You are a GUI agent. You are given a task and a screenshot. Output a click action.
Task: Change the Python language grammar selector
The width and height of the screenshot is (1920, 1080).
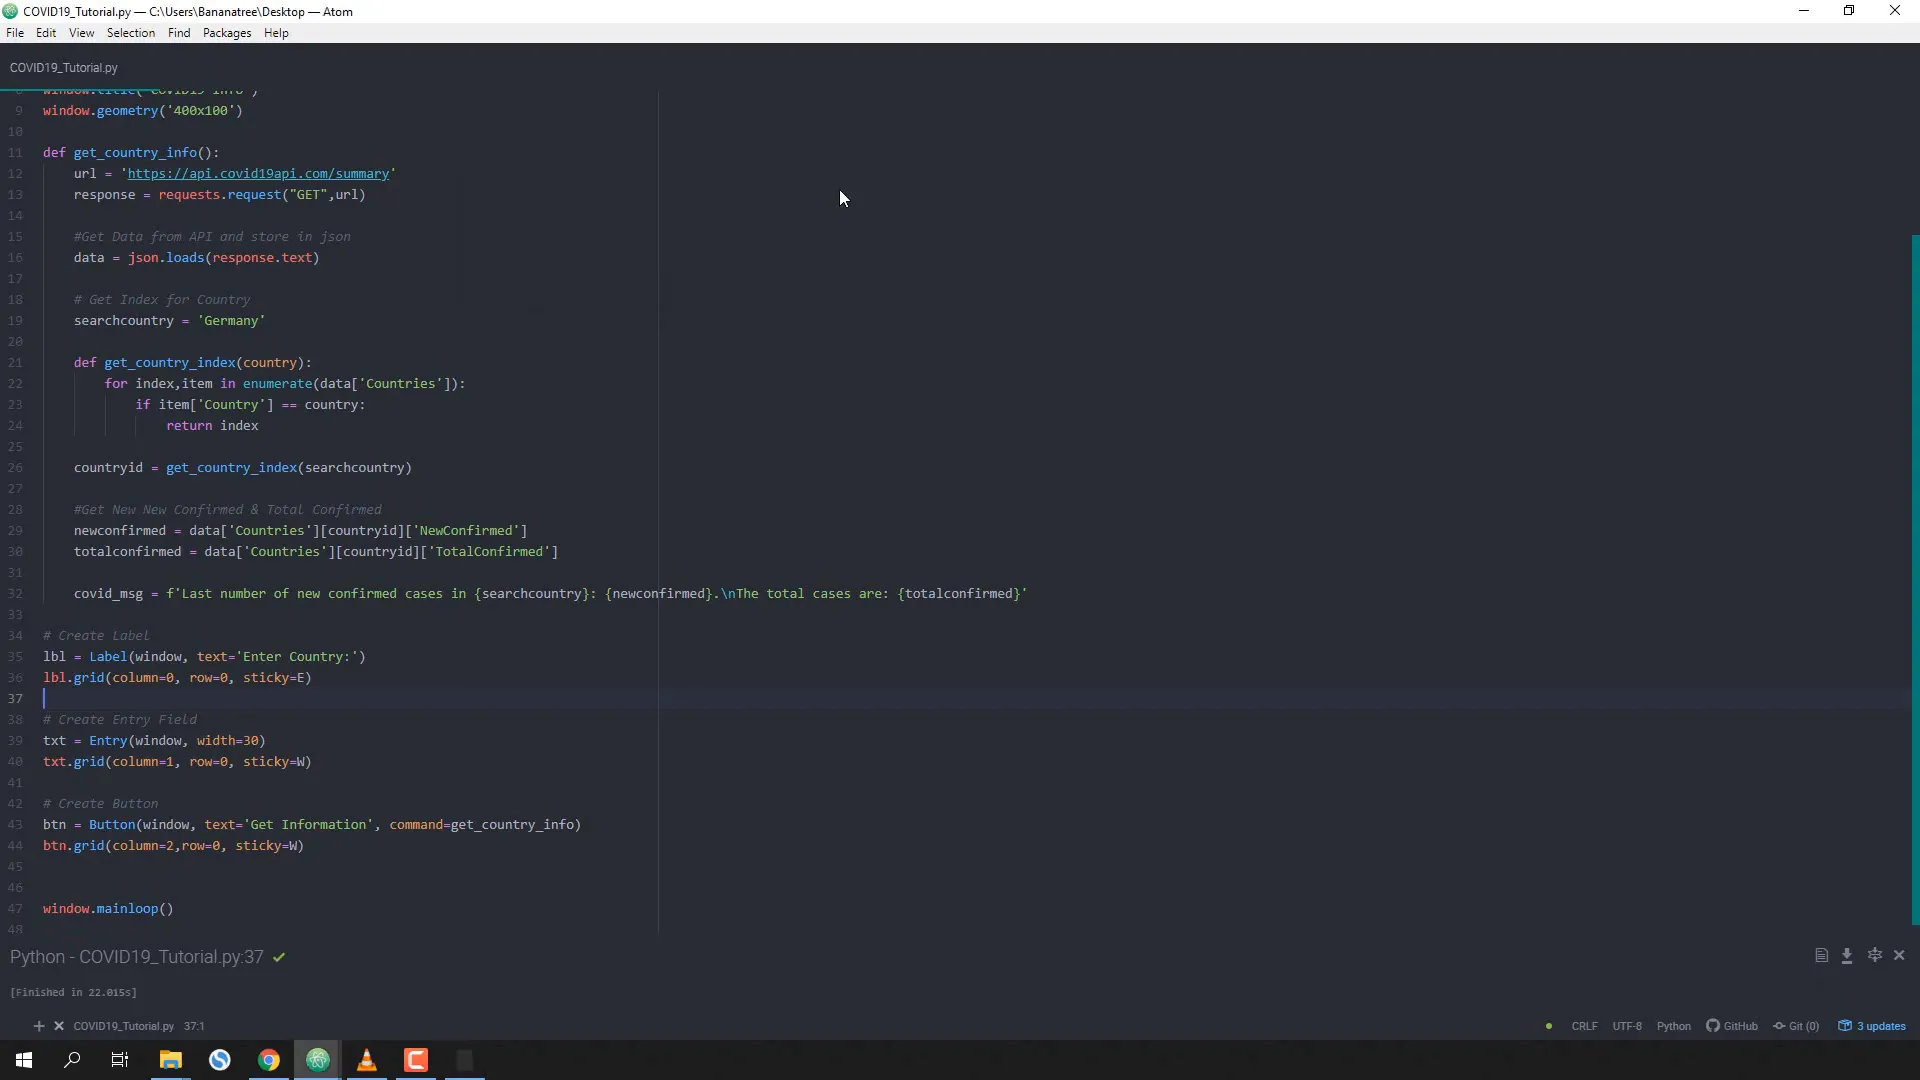pos(1674,1027)
